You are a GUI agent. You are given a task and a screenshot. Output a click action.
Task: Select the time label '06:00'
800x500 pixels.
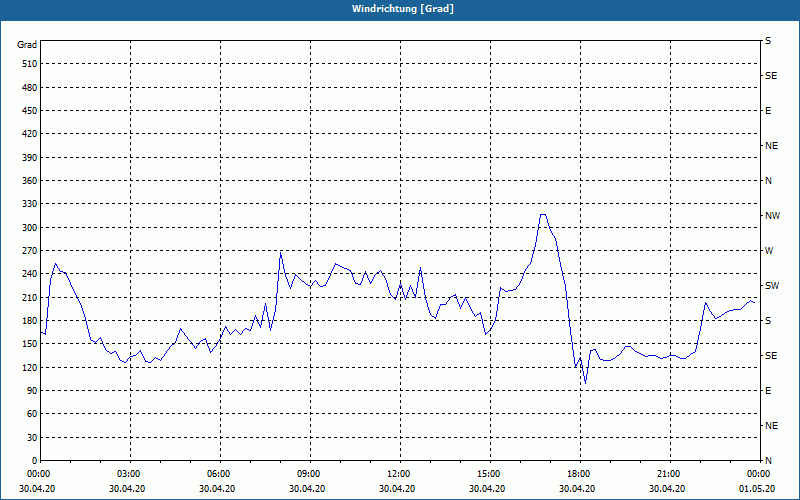pos(218,474)
